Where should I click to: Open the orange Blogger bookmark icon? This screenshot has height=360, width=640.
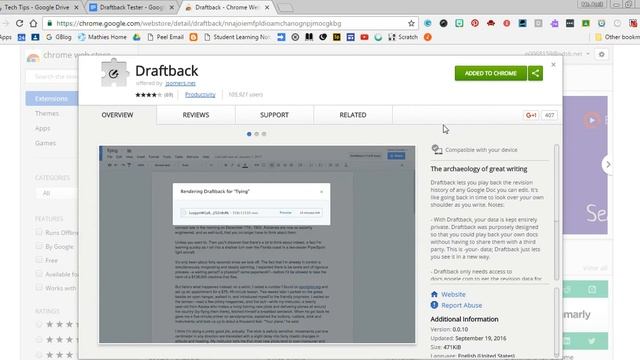click(x=193, y=37)
